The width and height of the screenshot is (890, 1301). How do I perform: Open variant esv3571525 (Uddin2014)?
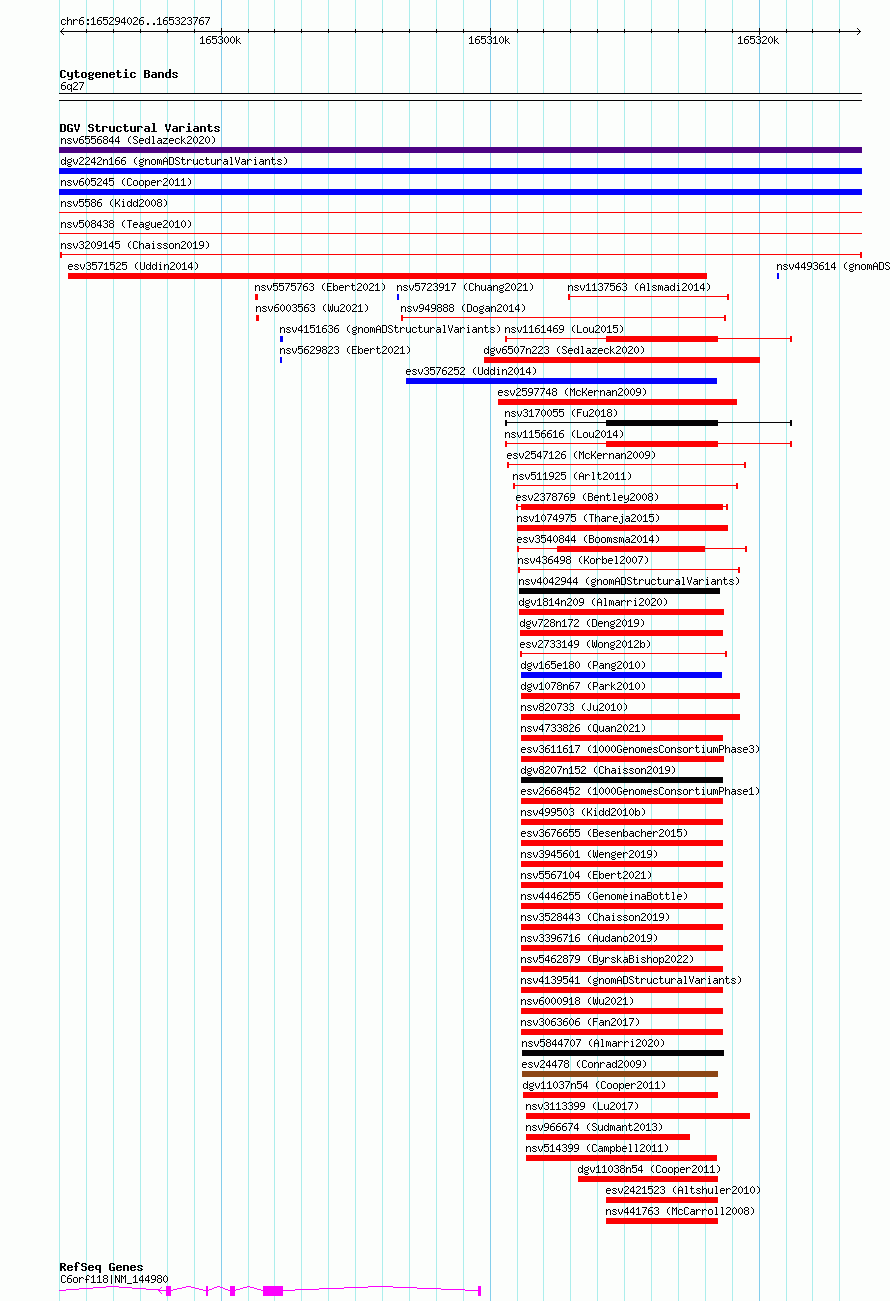[x=133, y=266]
